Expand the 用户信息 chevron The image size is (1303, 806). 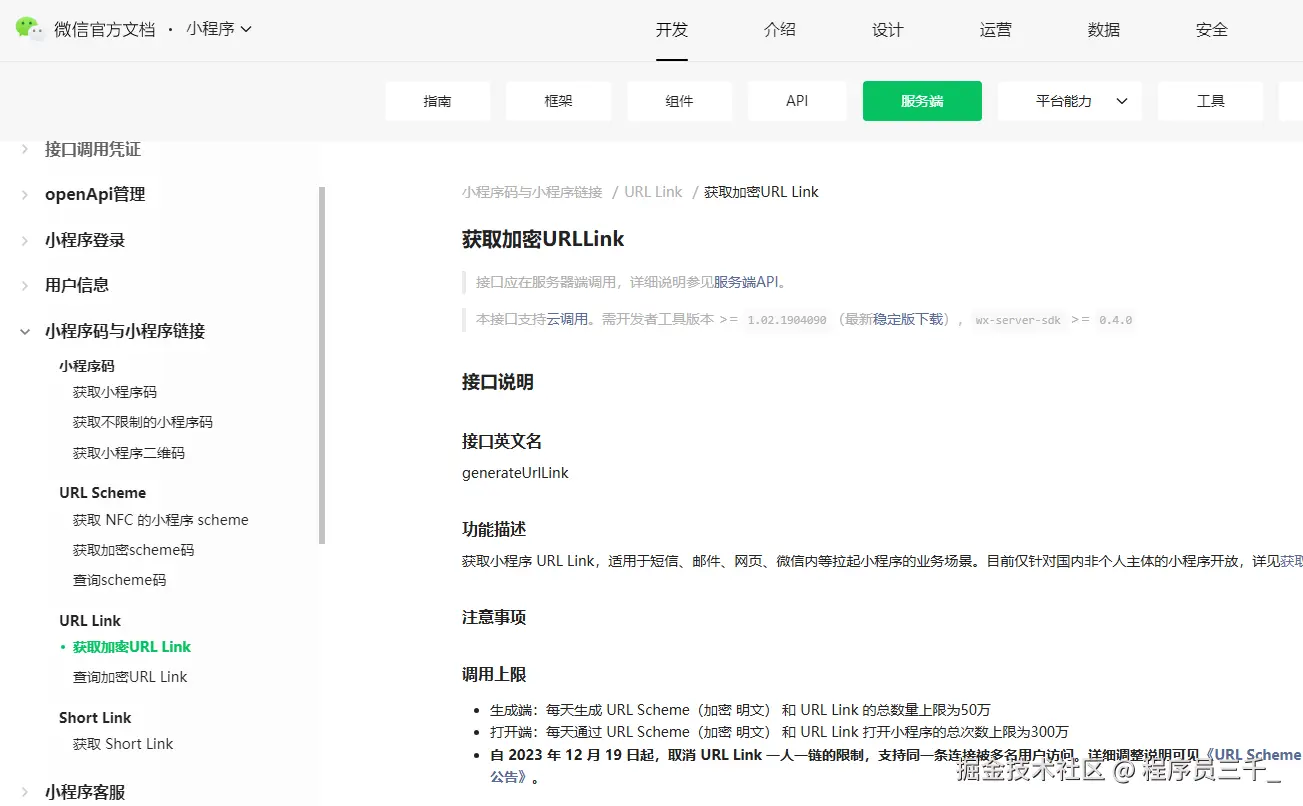25,286
